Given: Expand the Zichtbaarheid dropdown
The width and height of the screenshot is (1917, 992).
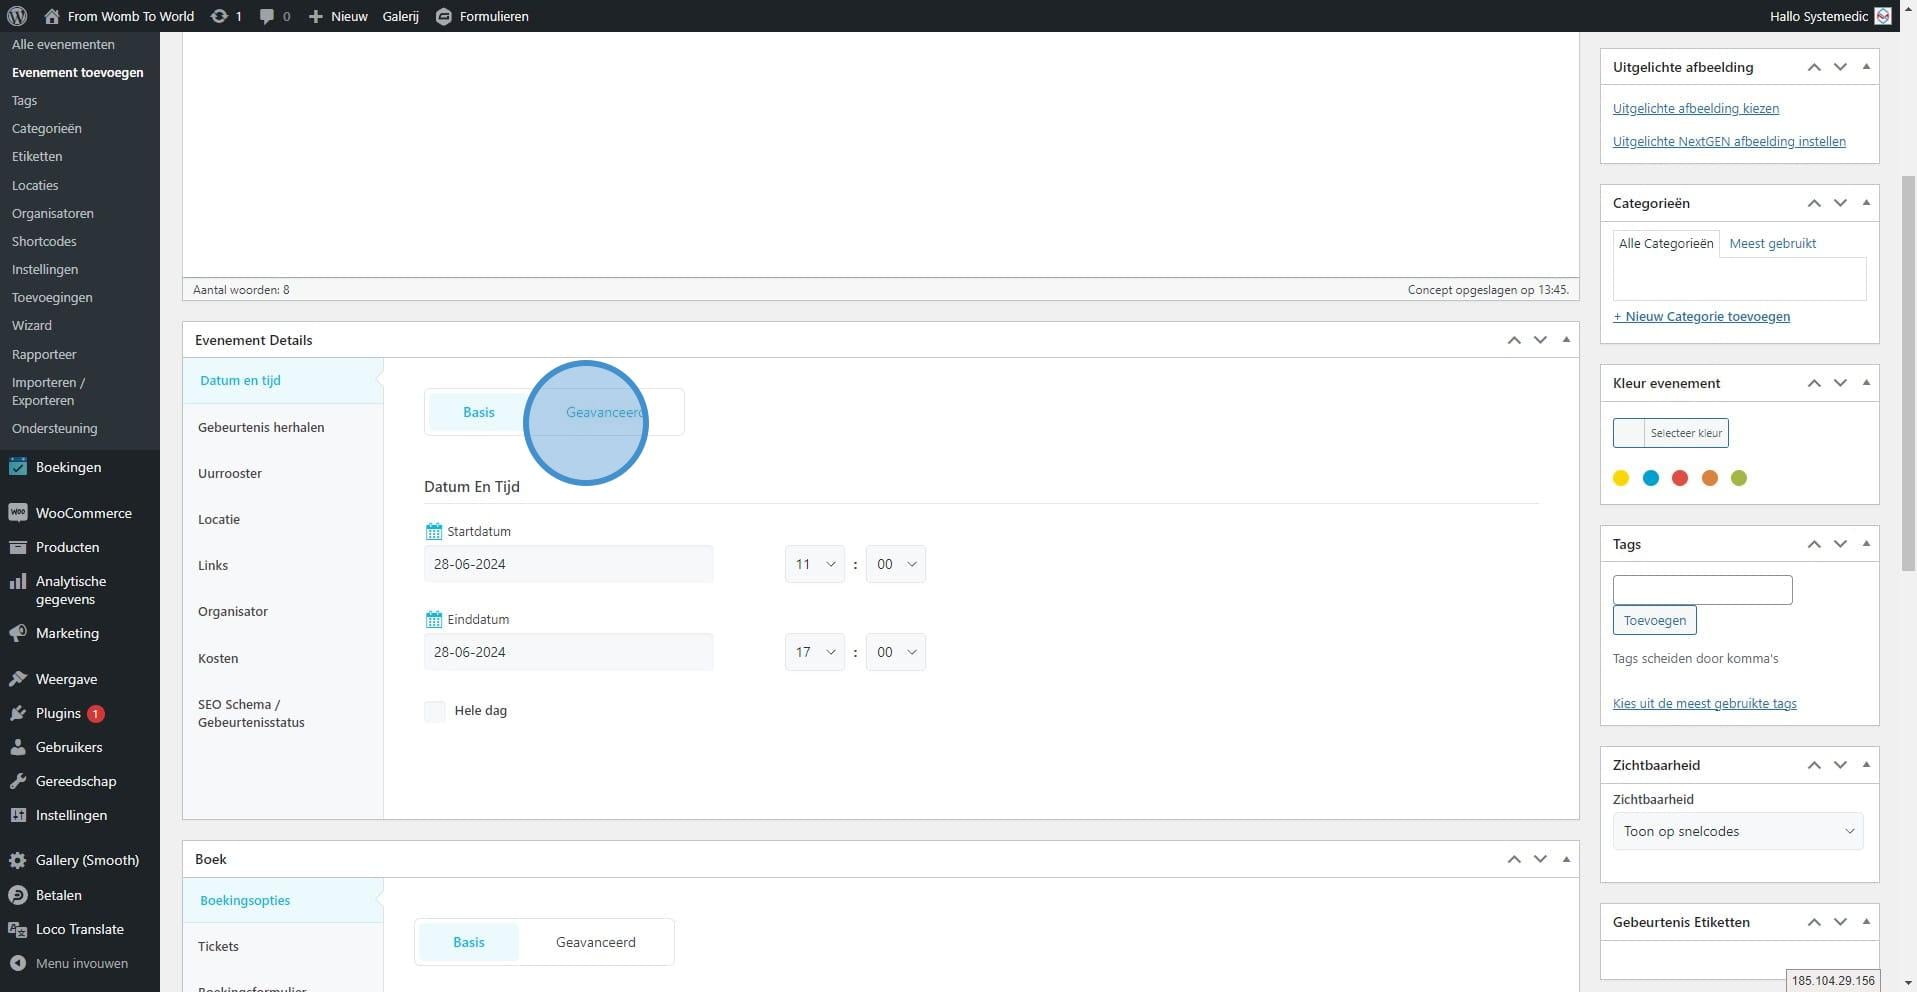Looking at the screenshot, I should point(1737,831).
